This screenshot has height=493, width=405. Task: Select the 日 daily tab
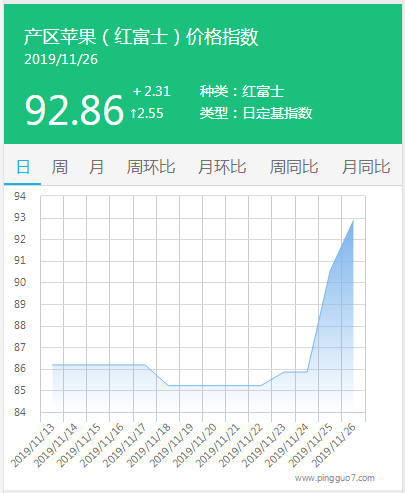[x=23, y=167]
